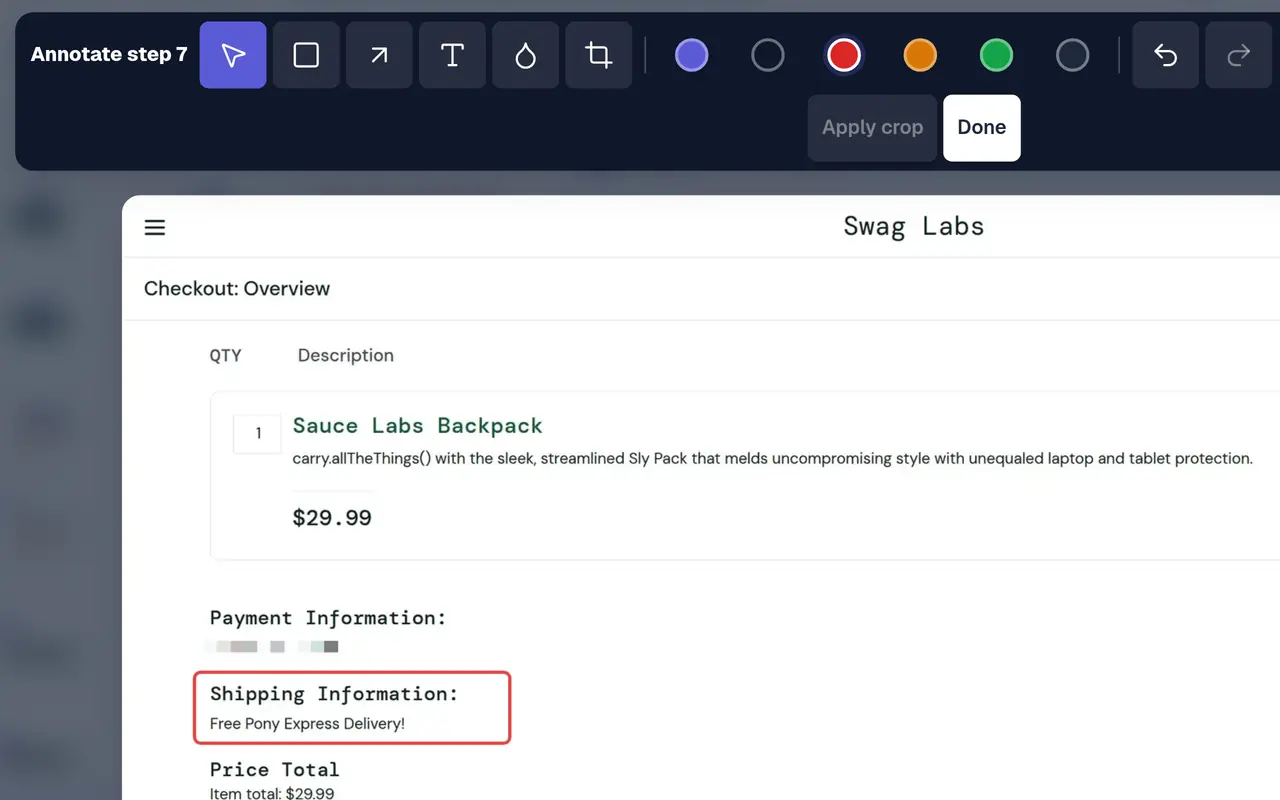Select the "Checkout: Overview" heading
The image size is (1280, 800).
click(237, 289)
